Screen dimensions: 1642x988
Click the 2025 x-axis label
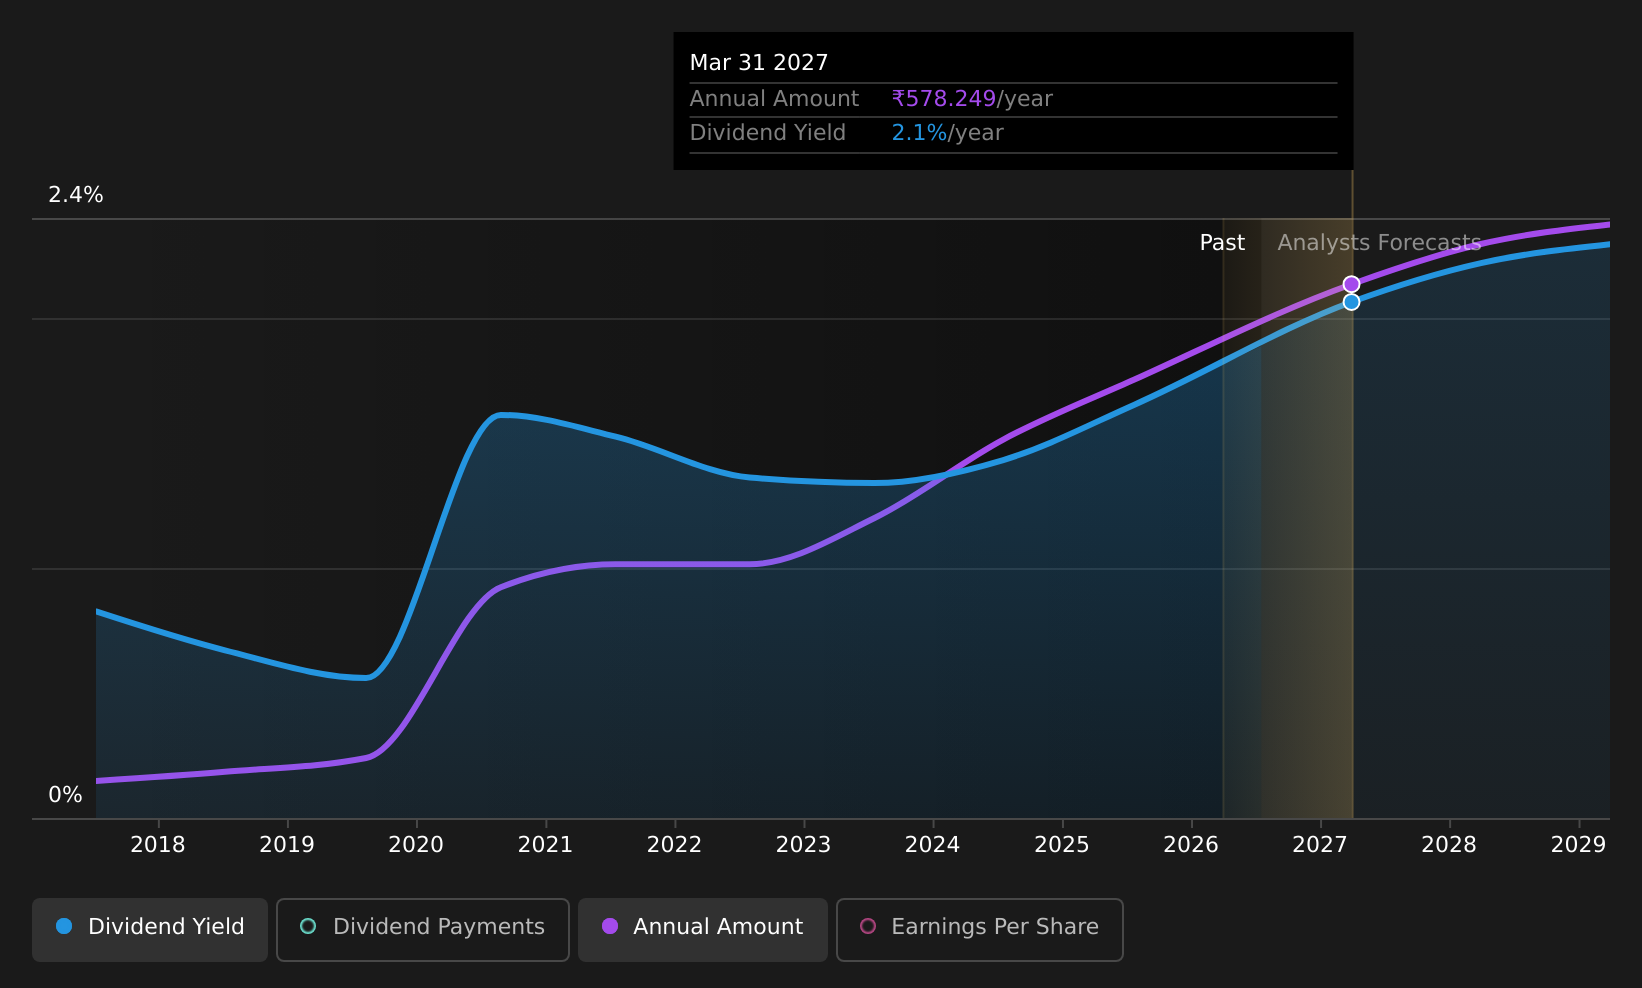click(1062, 845)
